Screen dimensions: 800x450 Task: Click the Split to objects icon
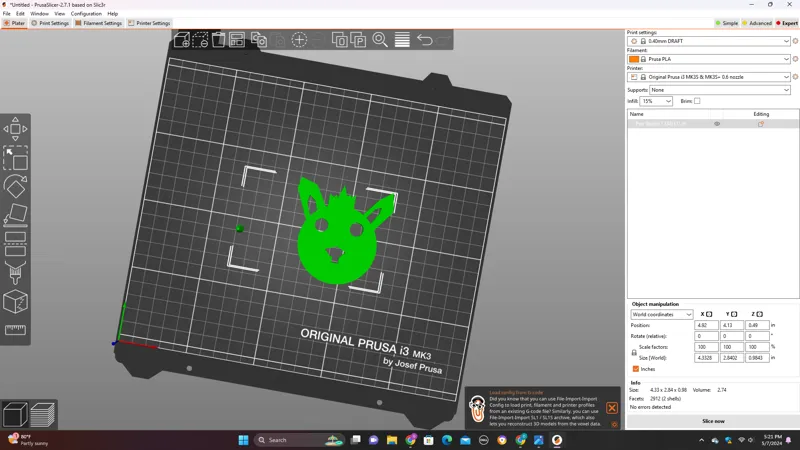coord(339,40)
